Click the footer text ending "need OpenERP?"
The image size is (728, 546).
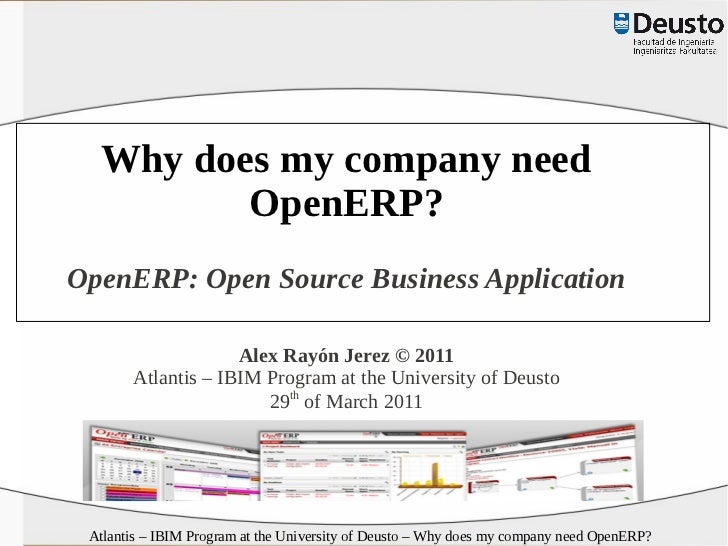click(370, 536)
